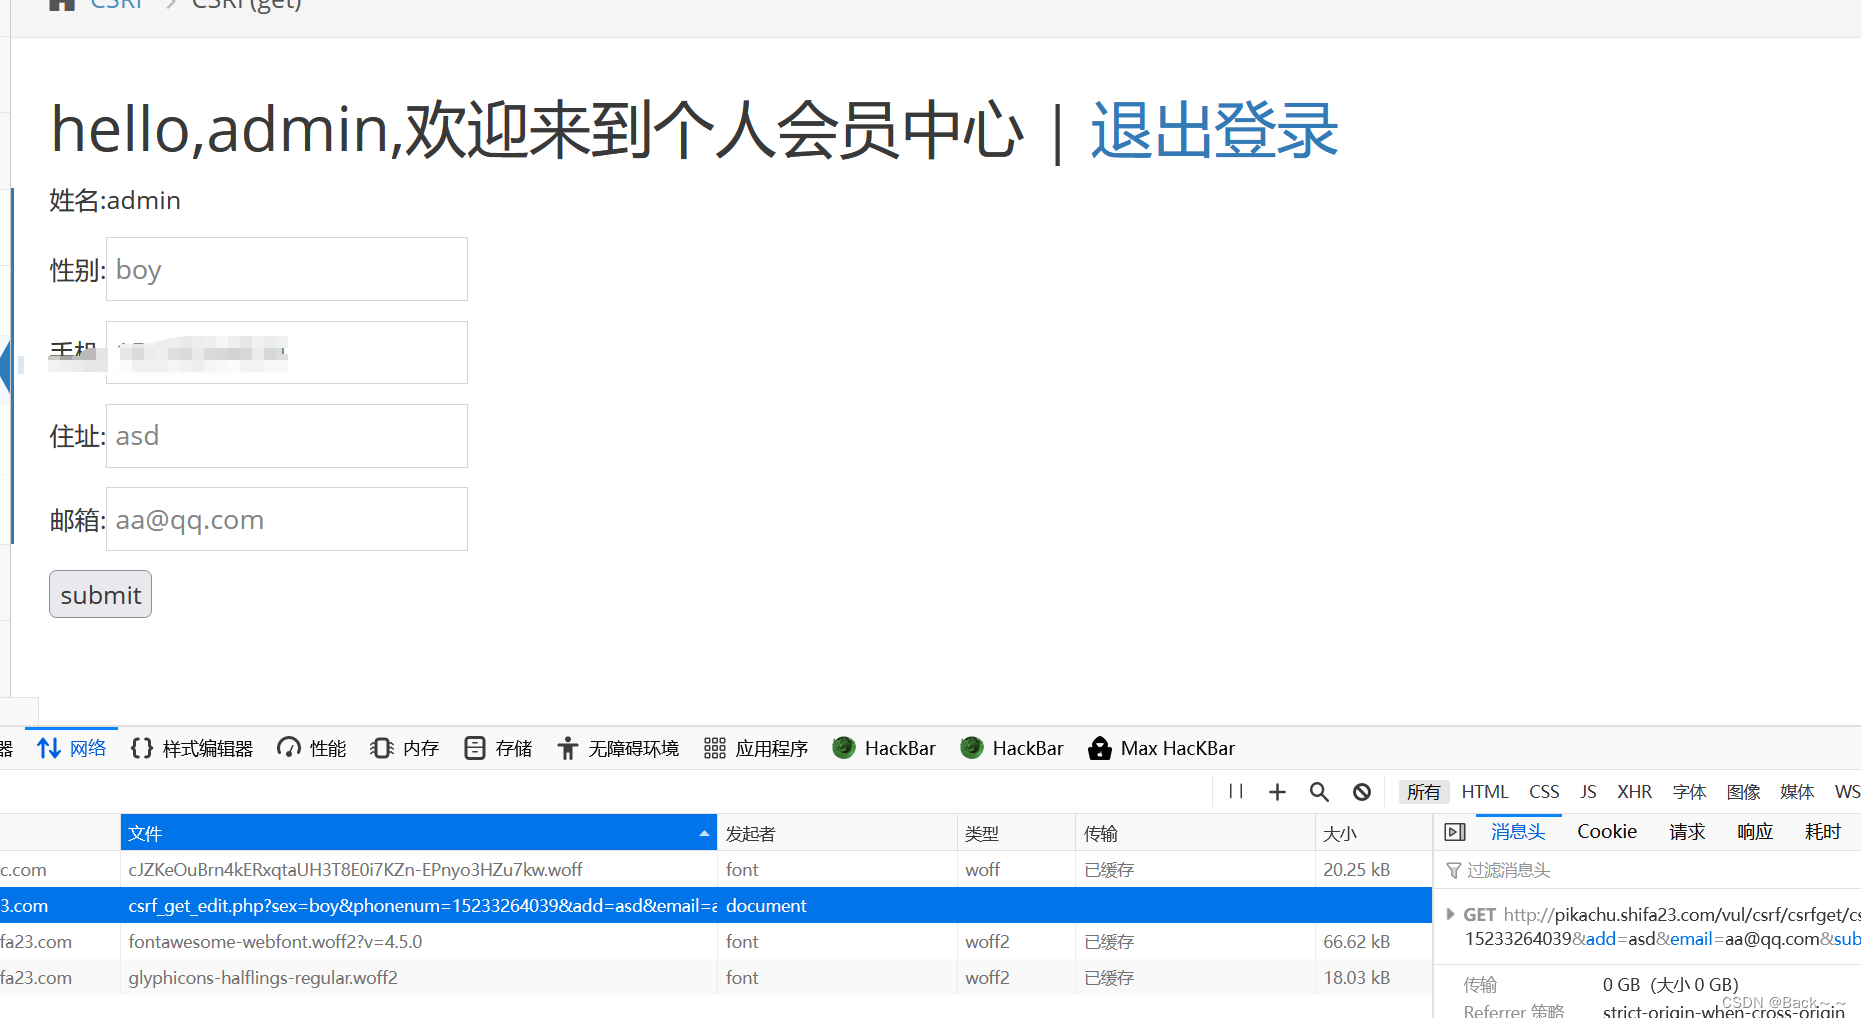The image size is (1861, 1018).
Task: Filter requests by XHR
Action: (1635, 792)
